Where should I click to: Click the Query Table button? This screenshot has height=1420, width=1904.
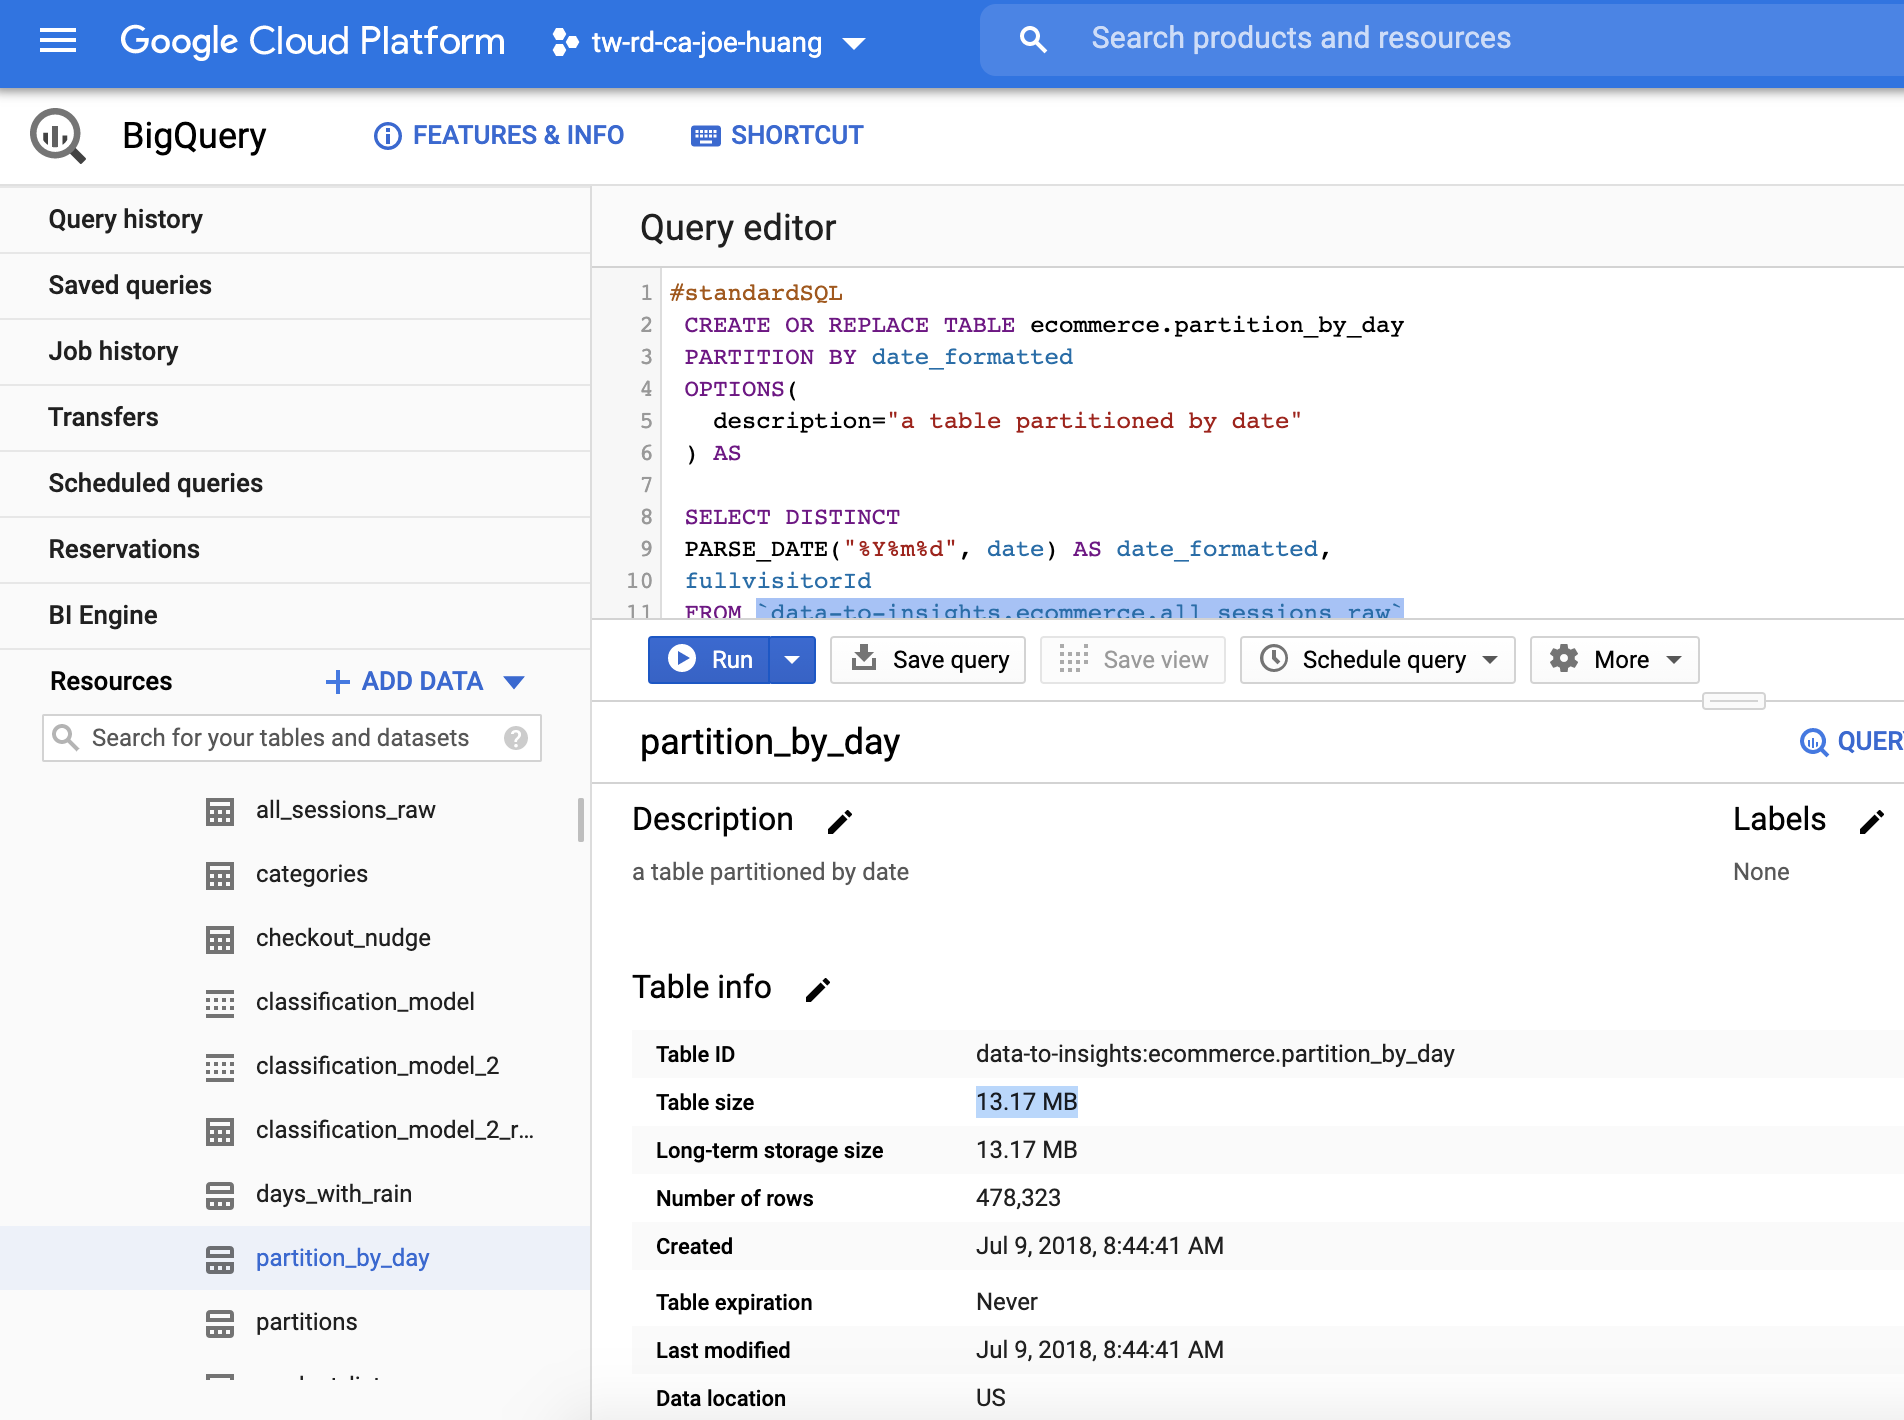click(x=1852, y=742)
